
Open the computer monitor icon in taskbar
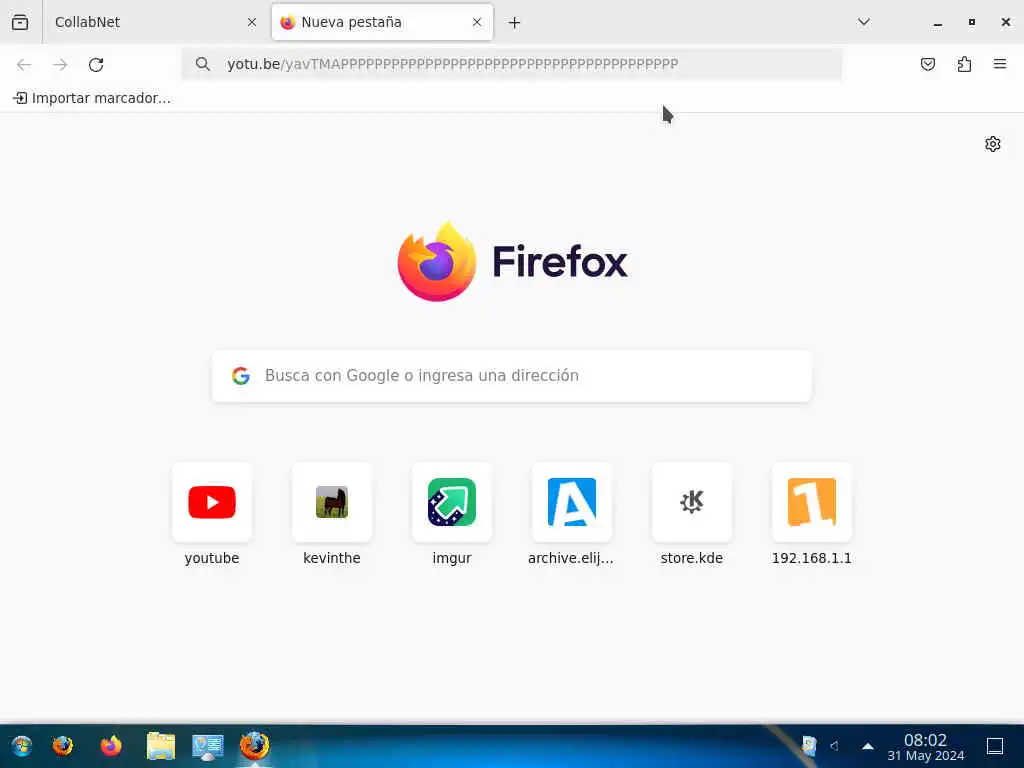click(x=208, y=746)
